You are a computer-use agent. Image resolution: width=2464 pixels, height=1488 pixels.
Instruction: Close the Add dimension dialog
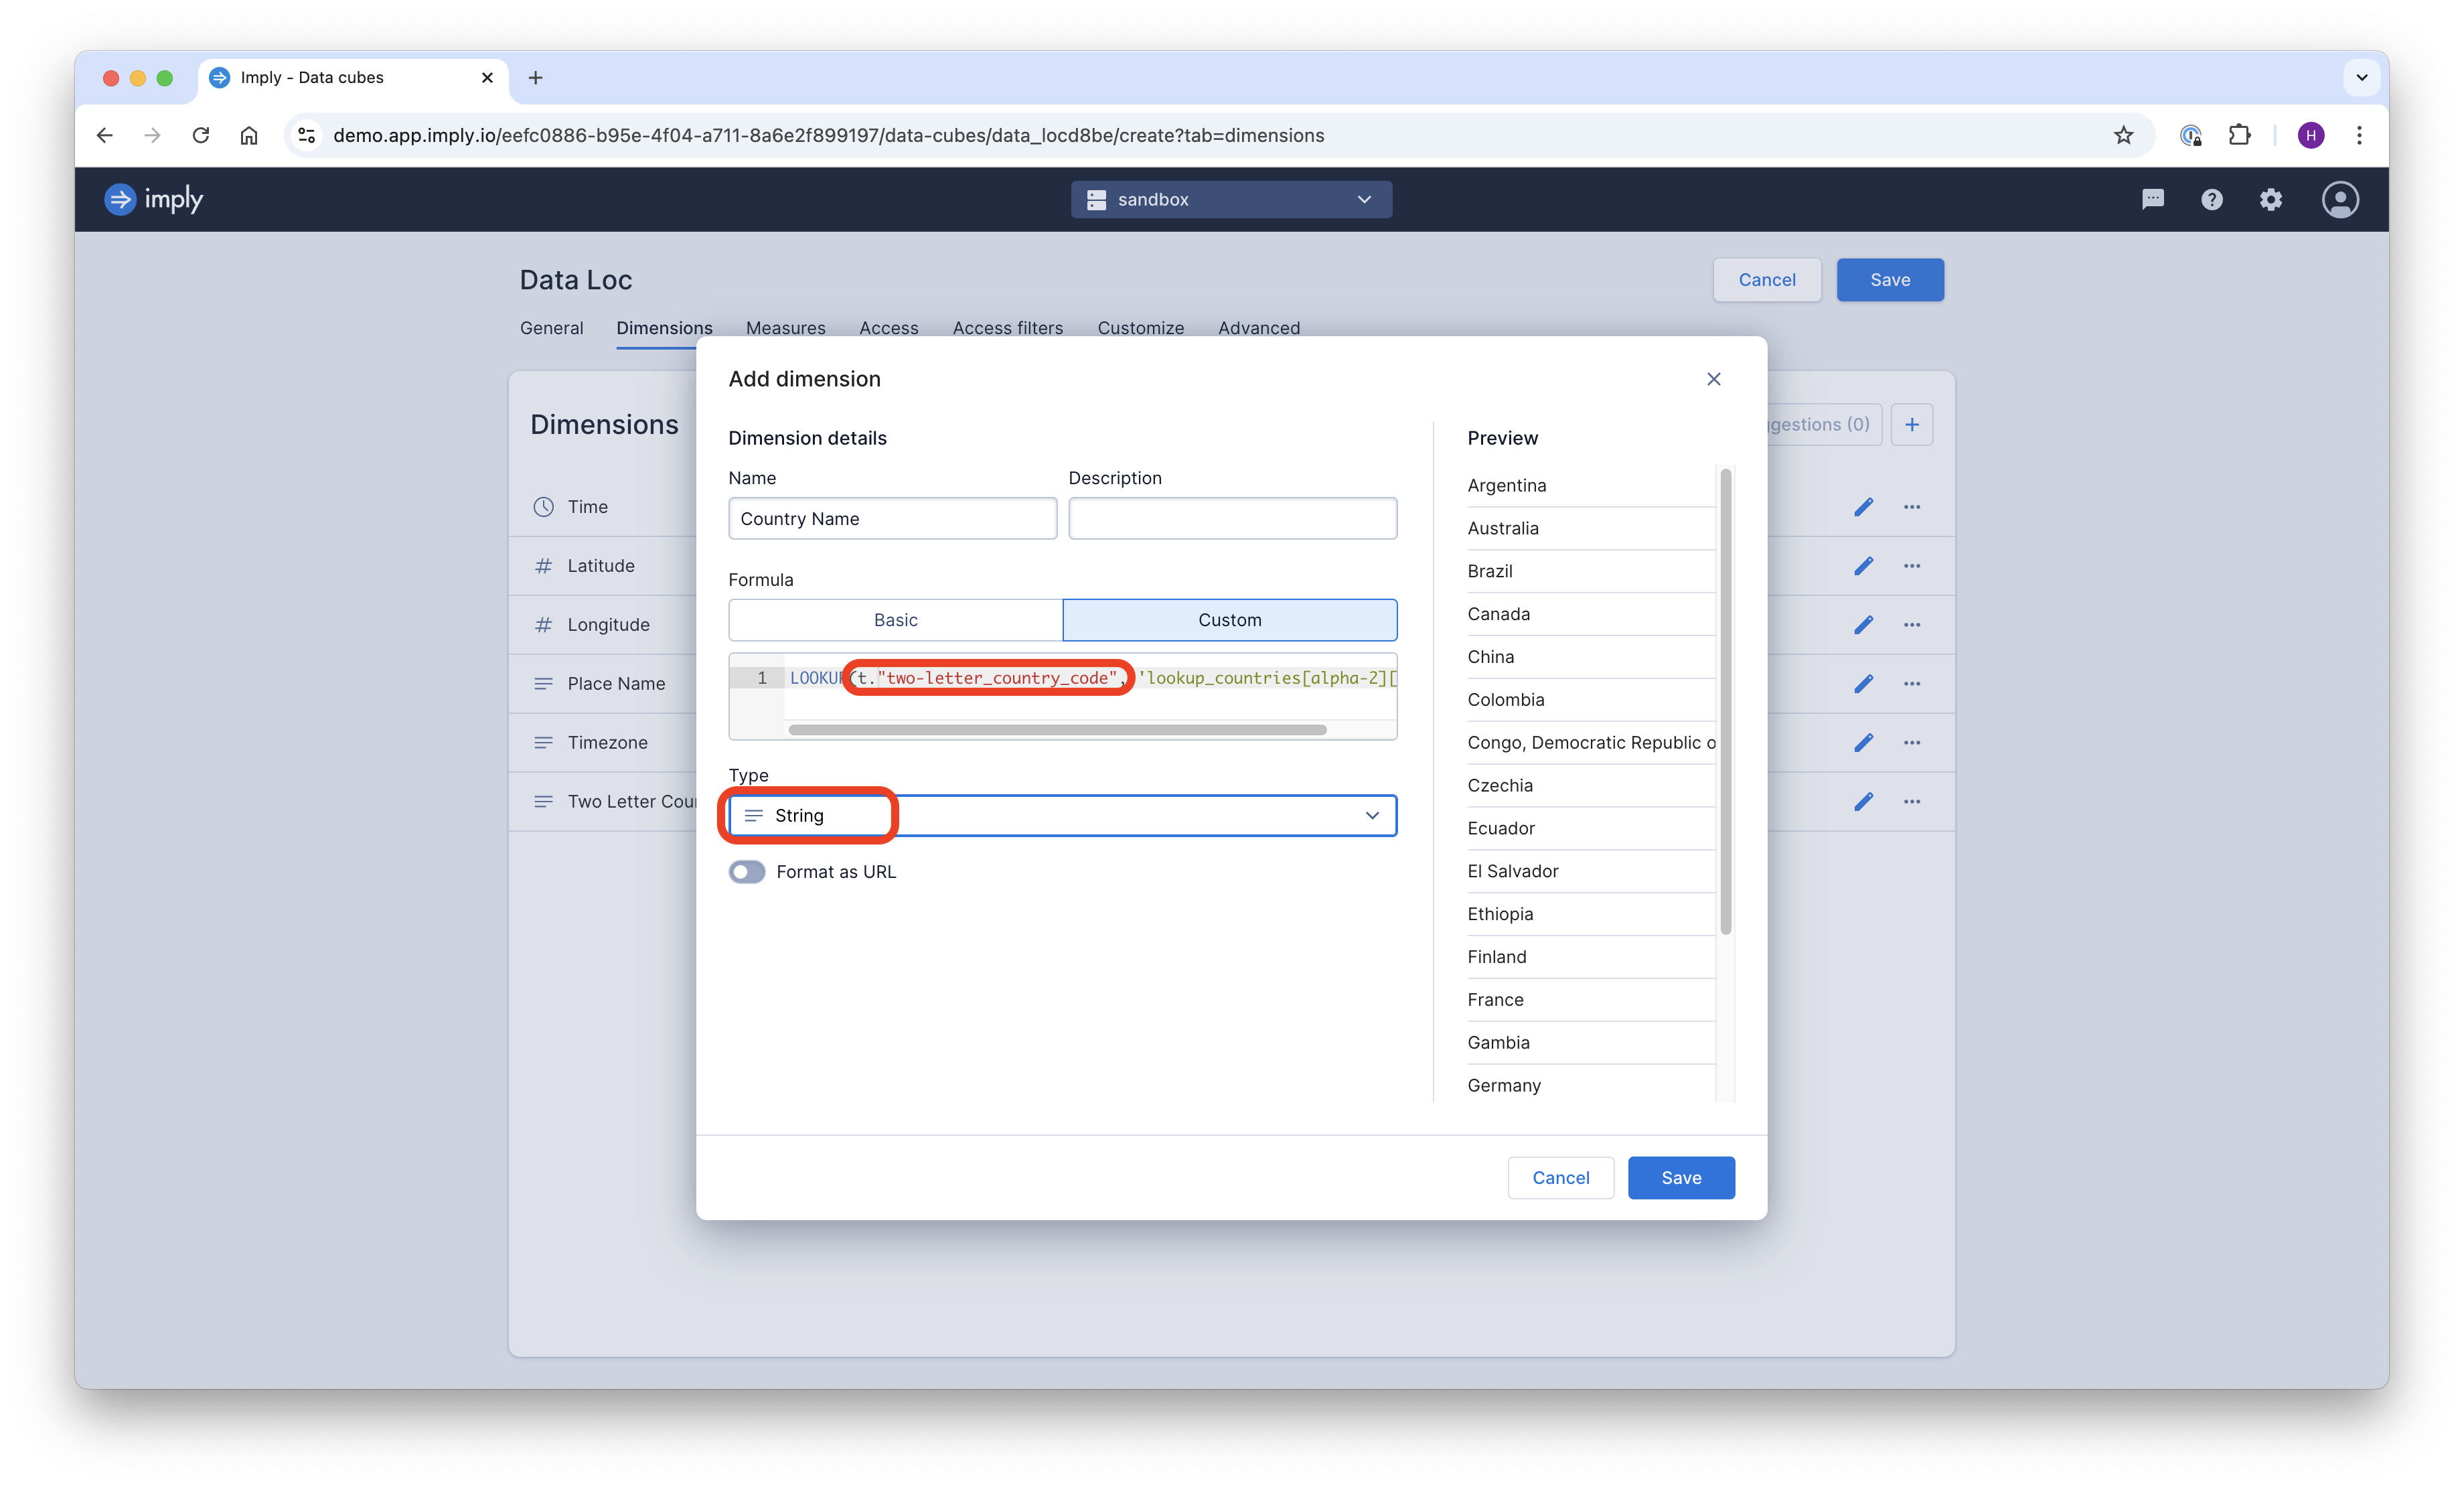click(1713, 379)
